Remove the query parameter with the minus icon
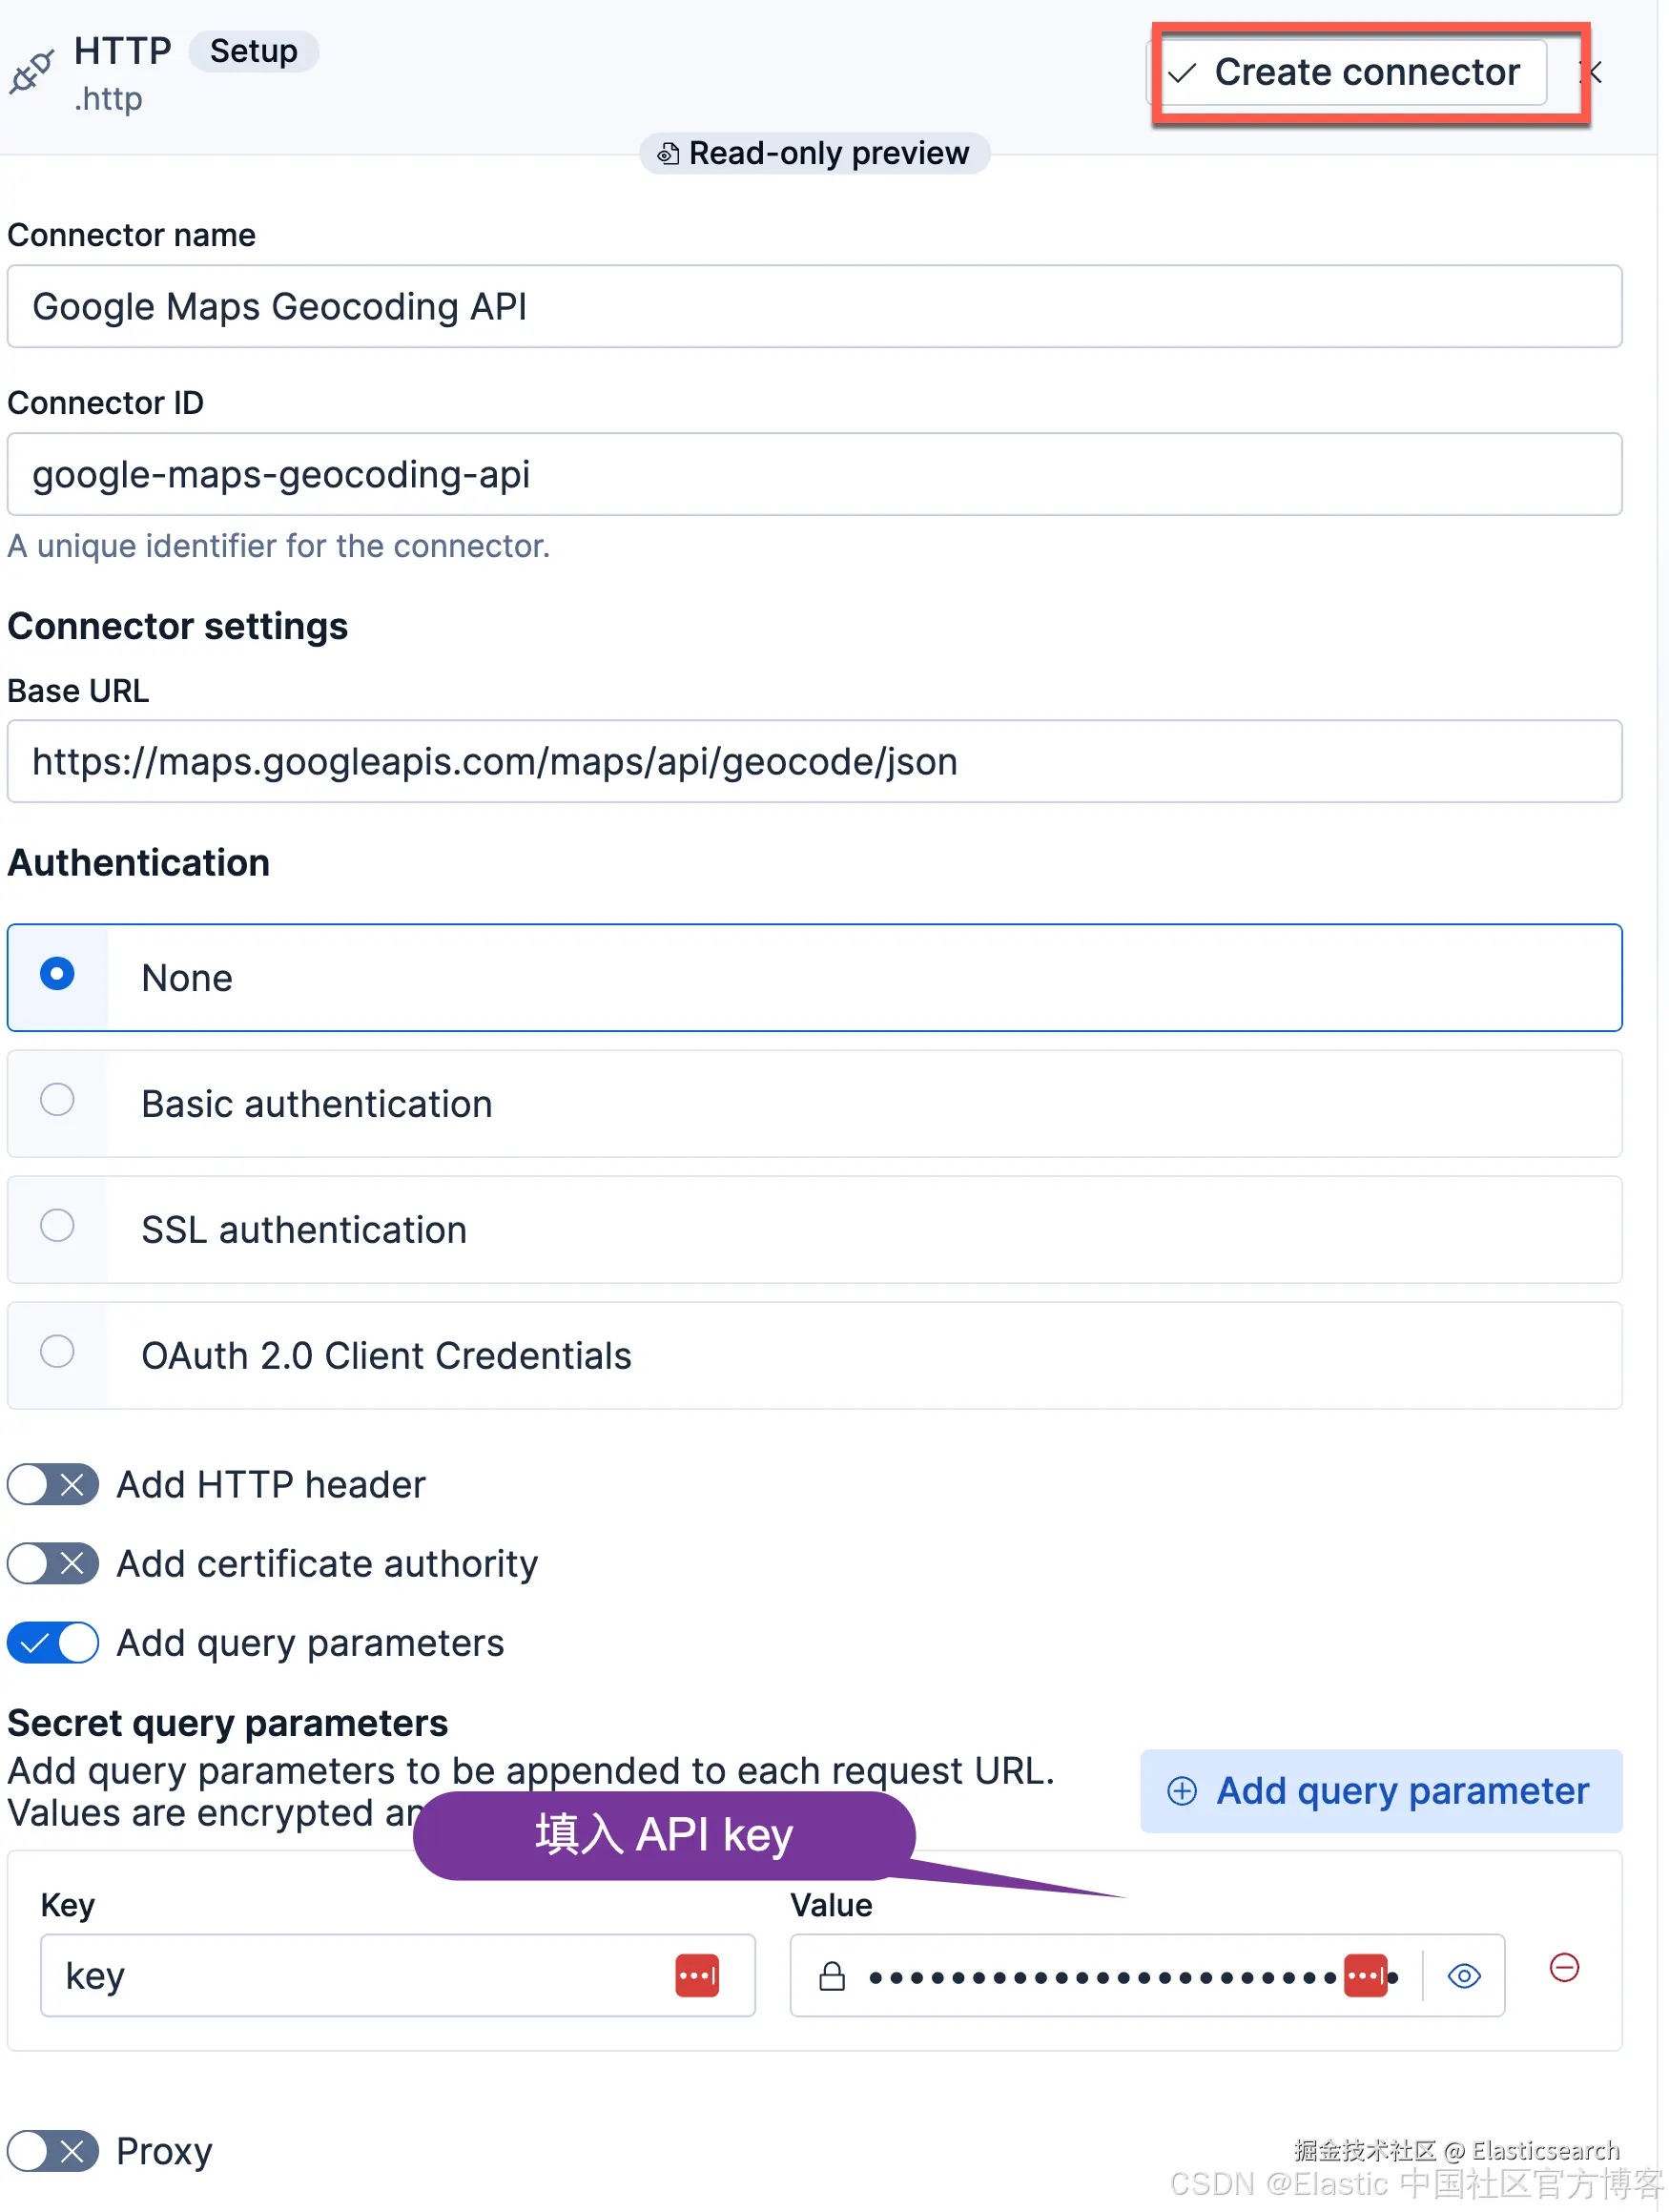Screen dimensions: 1669x2212 [1564, 1967]
